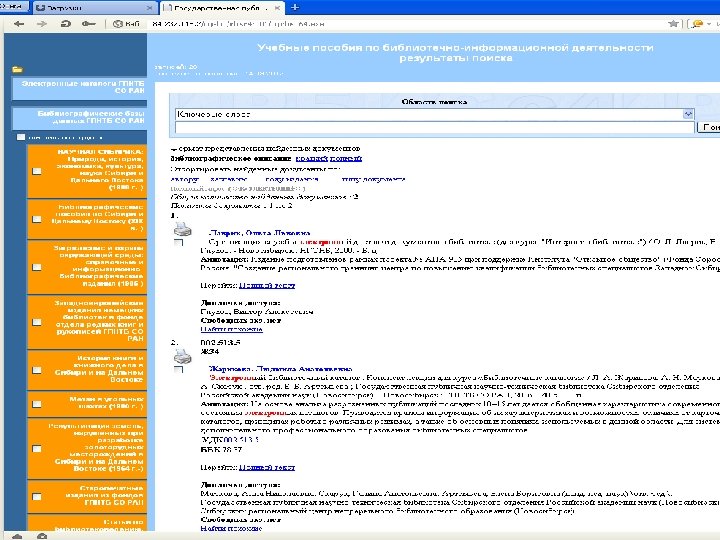The width and height of the screenshot is (720, 540).
Task: Mark the checkbox of search result 2
Action: pyautogui.click(x=178, y=370)
